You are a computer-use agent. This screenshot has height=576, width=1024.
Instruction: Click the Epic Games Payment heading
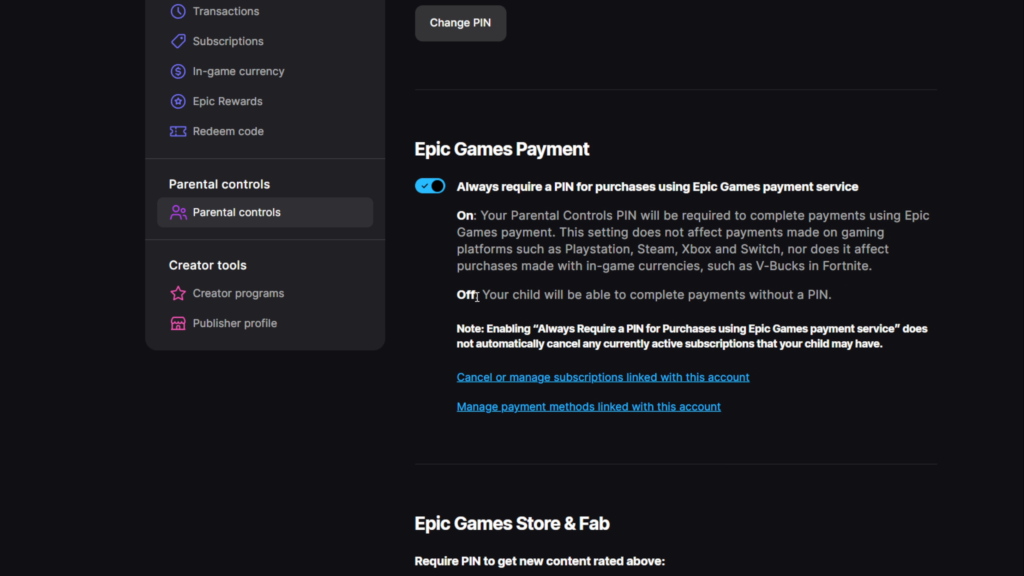(502, 149)
